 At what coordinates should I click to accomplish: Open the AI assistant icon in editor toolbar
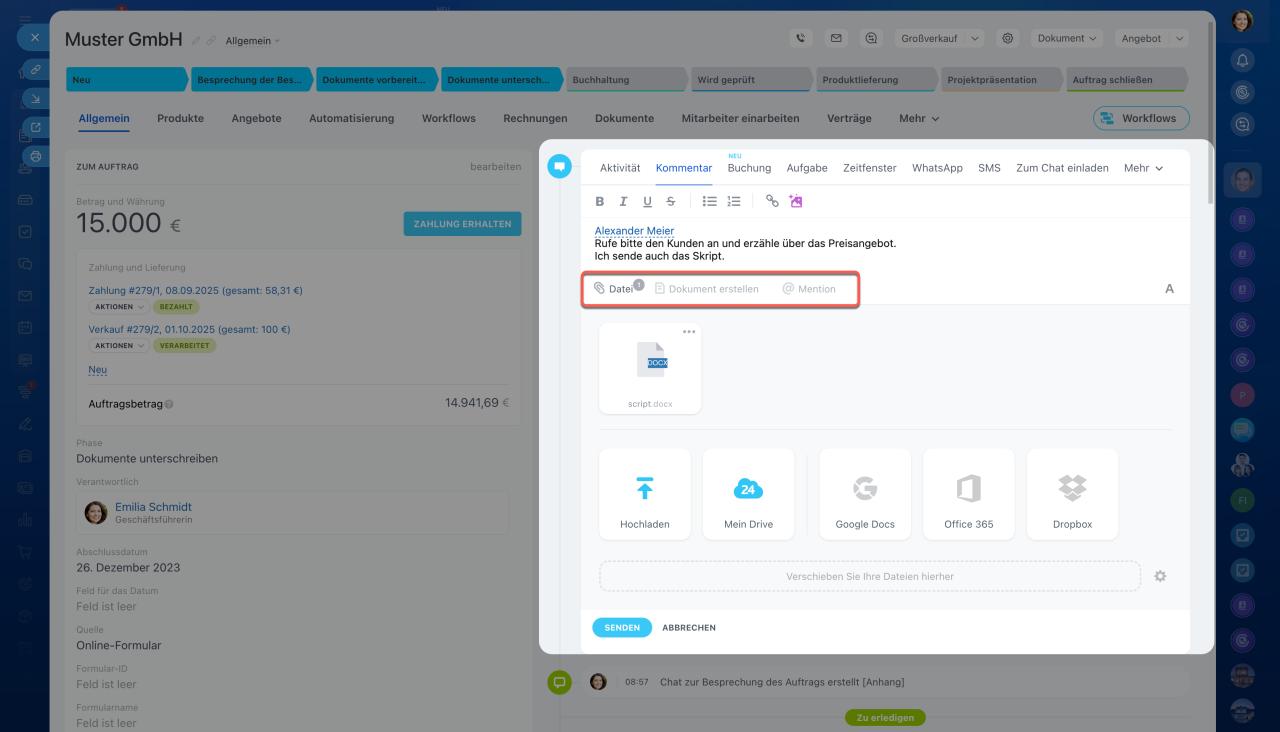click(x=796, y=201)
